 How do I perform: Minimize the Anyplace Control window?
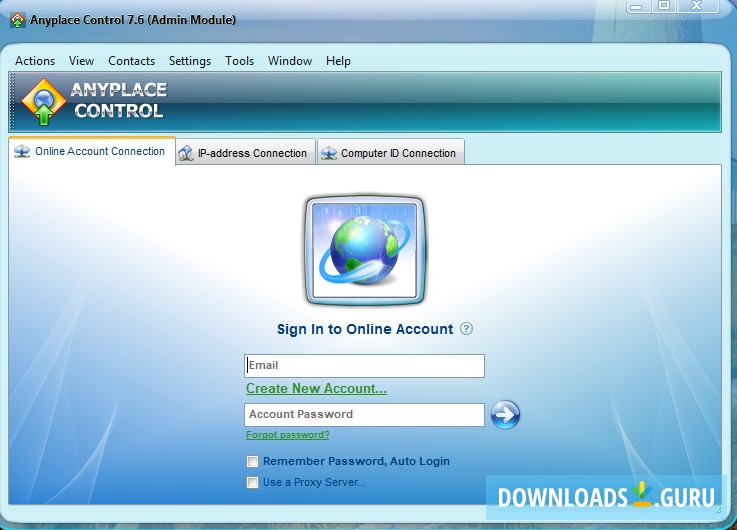637,6
